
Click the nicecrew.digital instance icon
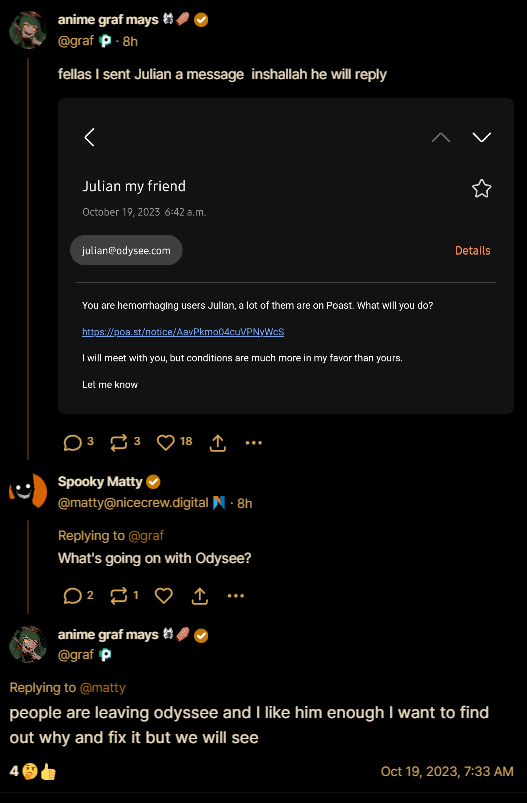[x=219, y=503]
